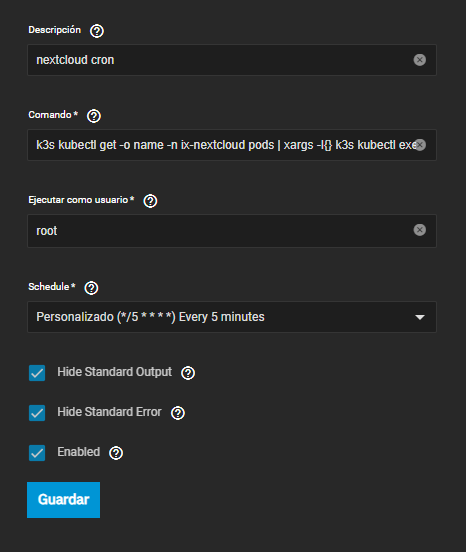466x552 pixels.
Task: Disable the Enabled checkbox
Action: (37, 453)
